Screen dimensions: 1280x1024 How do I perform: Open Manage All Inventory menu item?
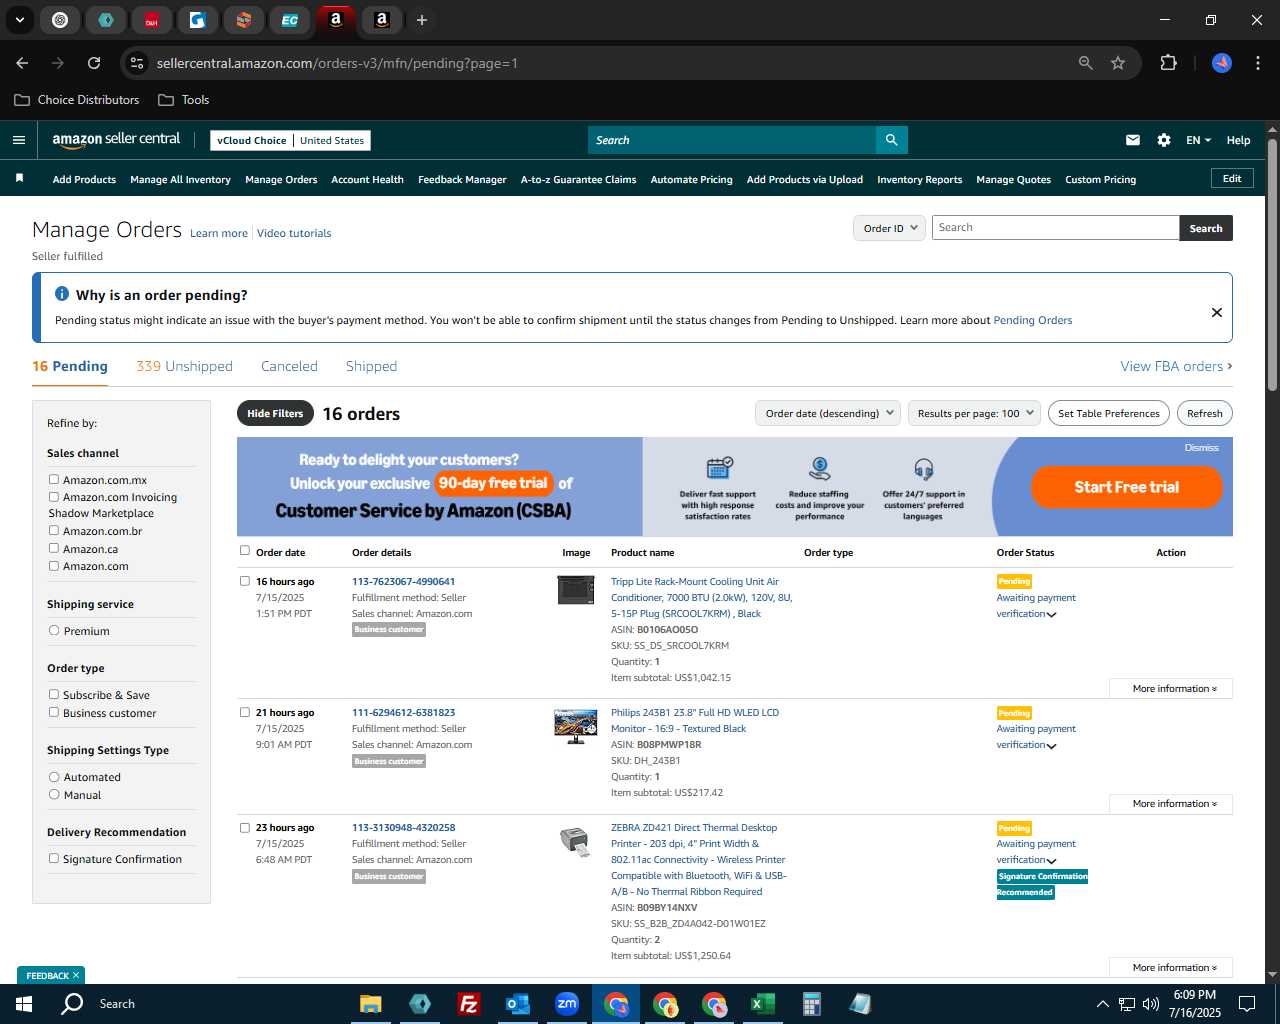(180, 180)
